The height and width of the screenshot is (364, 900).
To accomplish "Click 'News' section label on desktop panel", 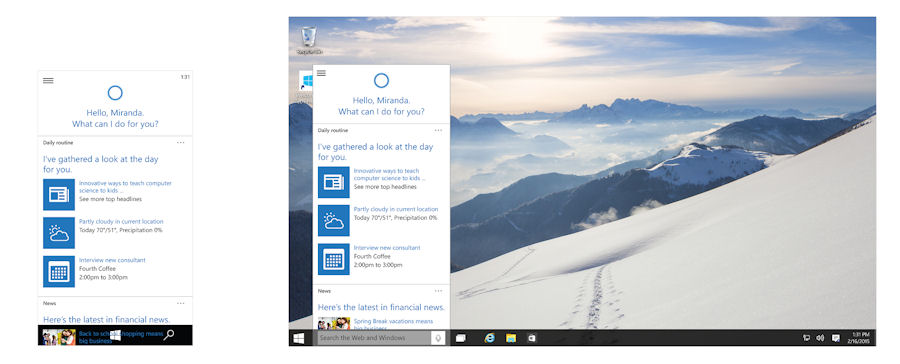I will tap(324, 291).
